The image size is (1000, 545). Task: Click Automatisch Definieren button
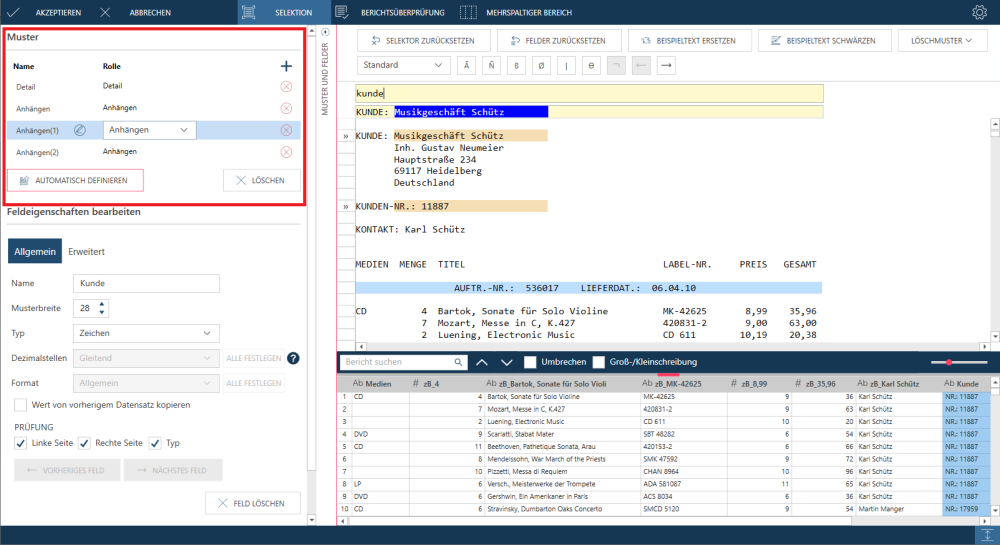75,180
